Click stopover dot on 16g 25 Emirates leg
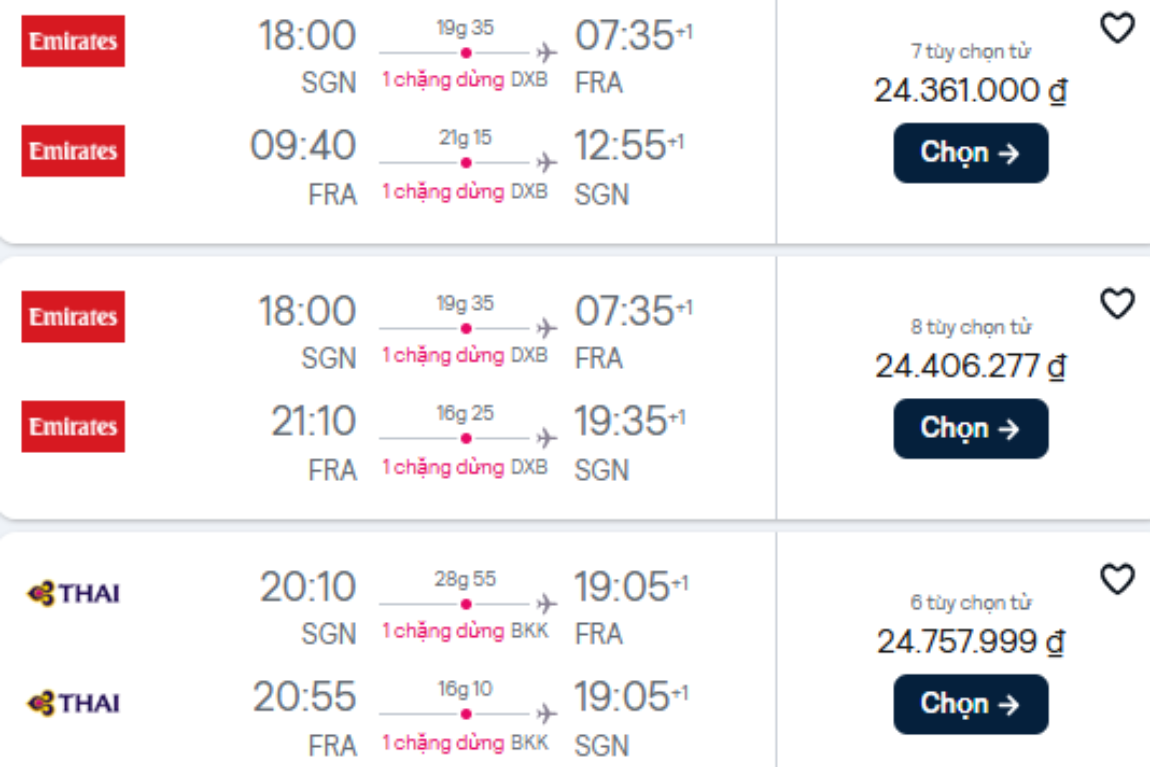Screen dimensions: 1150x767 point(466,438)
